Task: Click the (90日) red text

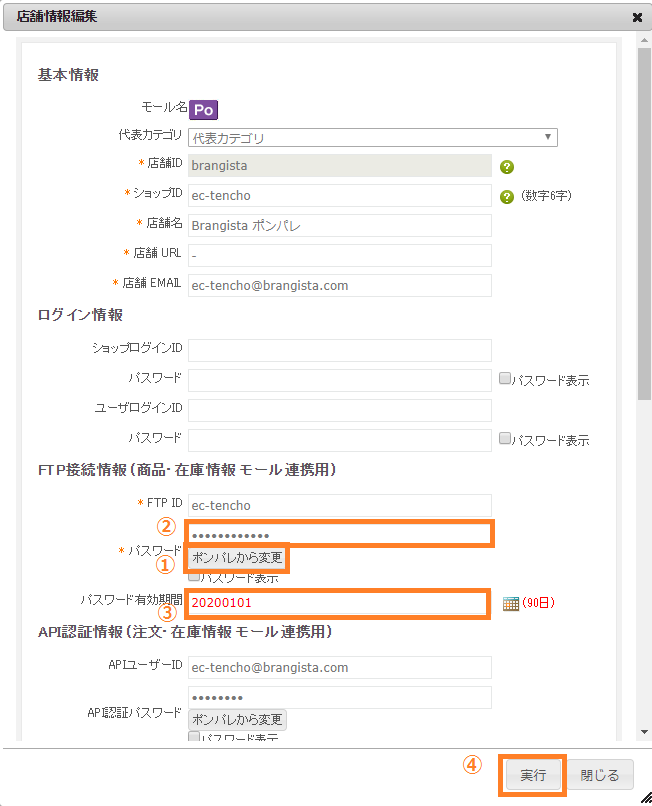Action: 538,602
